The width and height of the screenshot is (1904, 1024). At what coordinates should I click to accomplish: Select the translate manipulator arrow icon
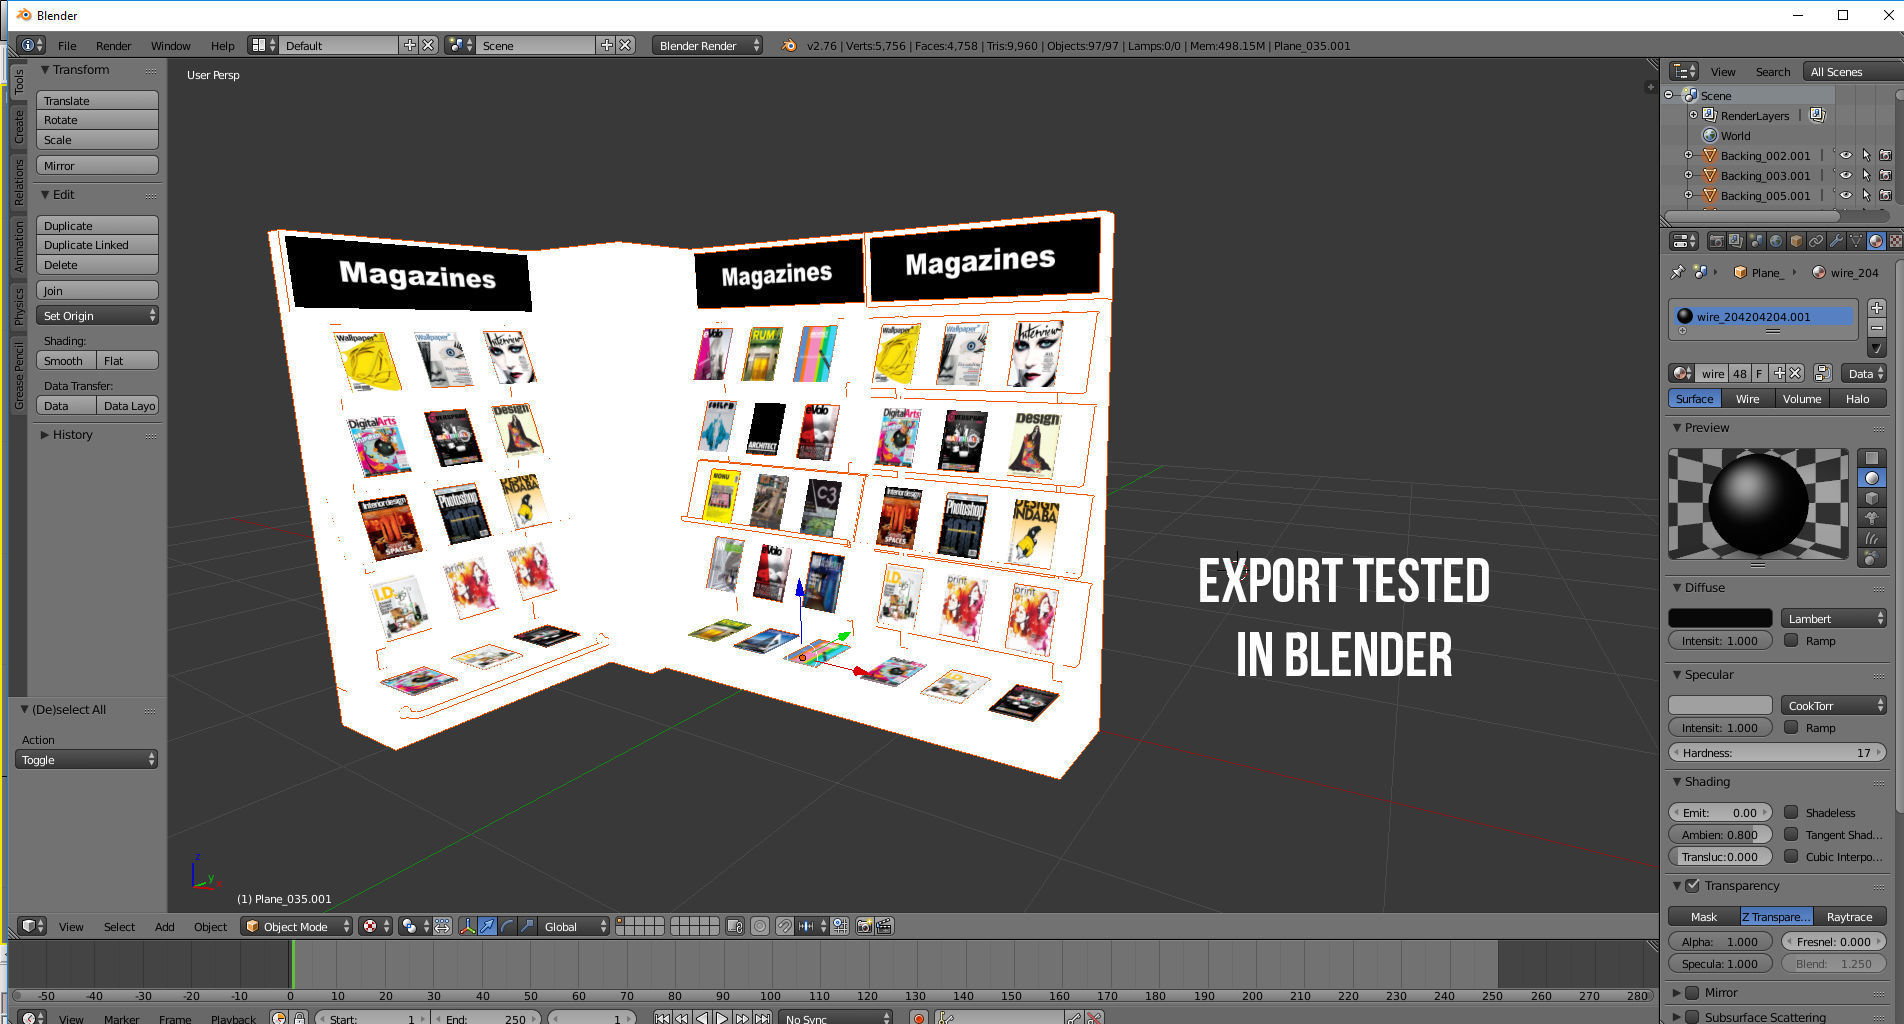pos(487,926)
